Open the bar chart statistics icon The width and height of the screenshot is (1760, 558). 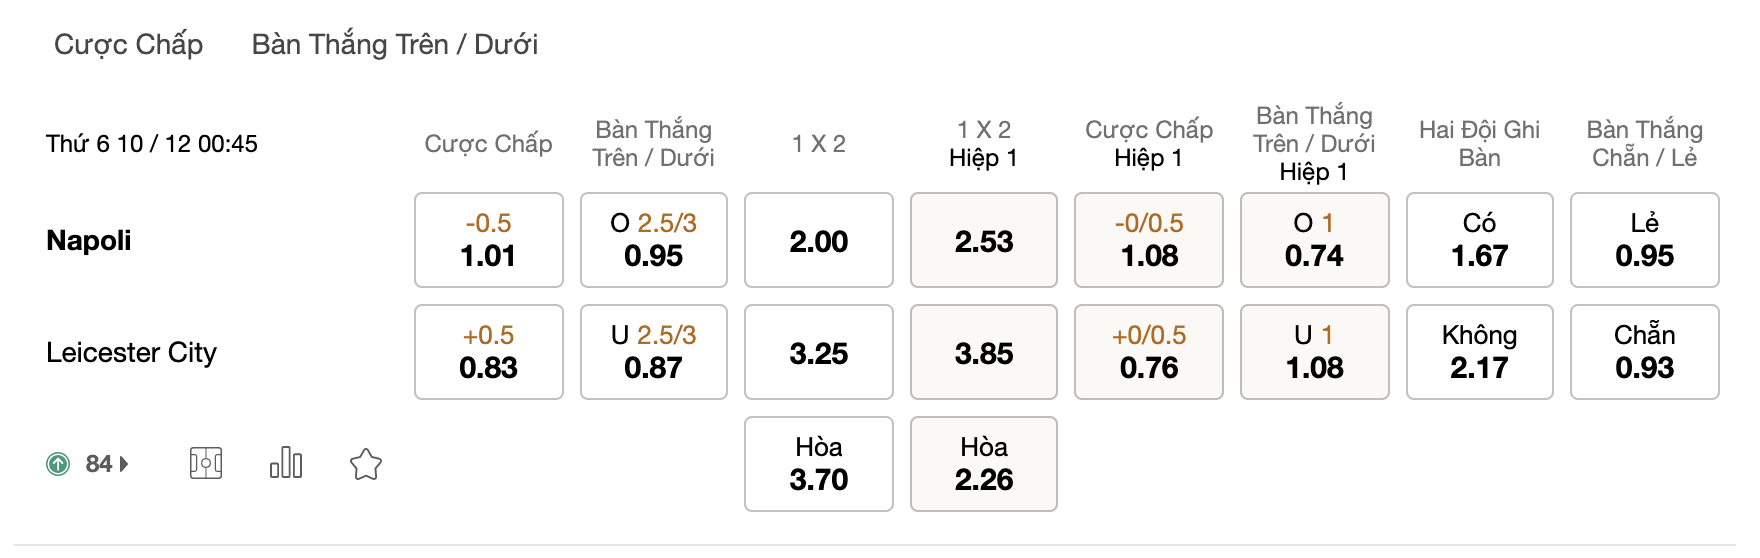click(286, 463)
